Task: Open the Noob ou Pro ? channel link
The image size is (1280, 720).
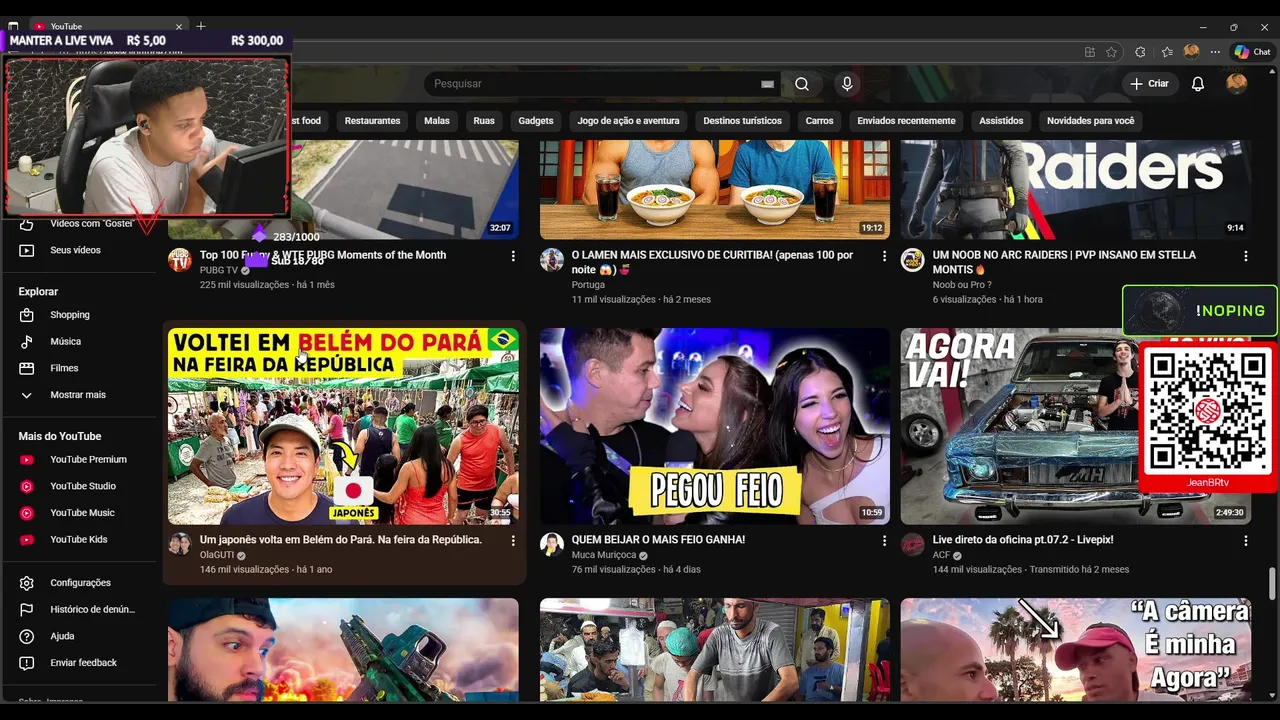Action: [x=962, y=285]
